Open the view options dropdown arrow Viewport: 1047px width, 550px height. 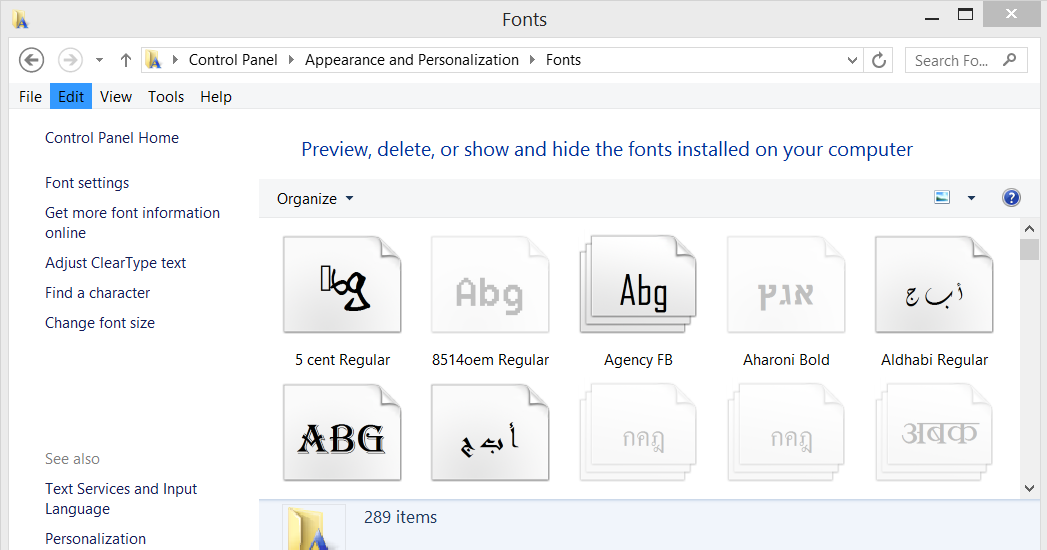[x=971, y=198]
